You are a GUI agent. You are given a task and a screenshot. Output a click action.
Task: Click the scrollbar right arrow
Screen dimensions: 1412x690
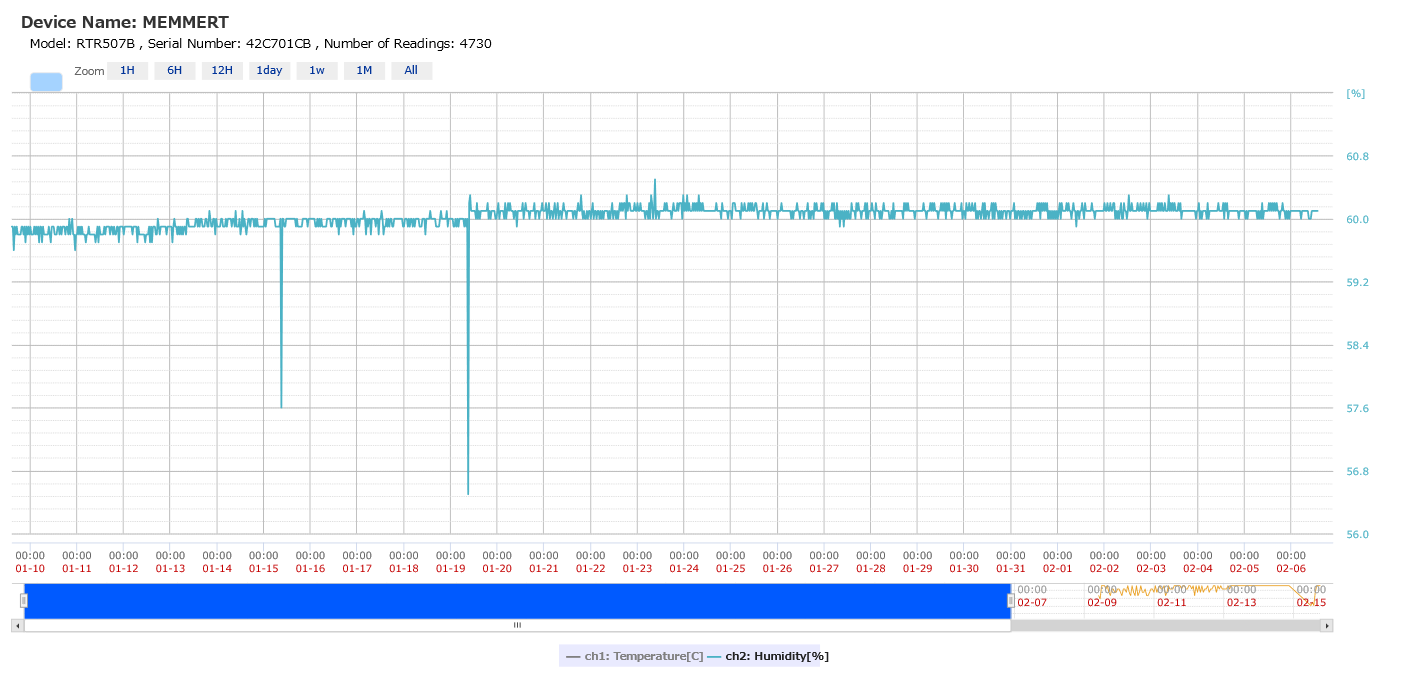click(x=1327, y=626)
